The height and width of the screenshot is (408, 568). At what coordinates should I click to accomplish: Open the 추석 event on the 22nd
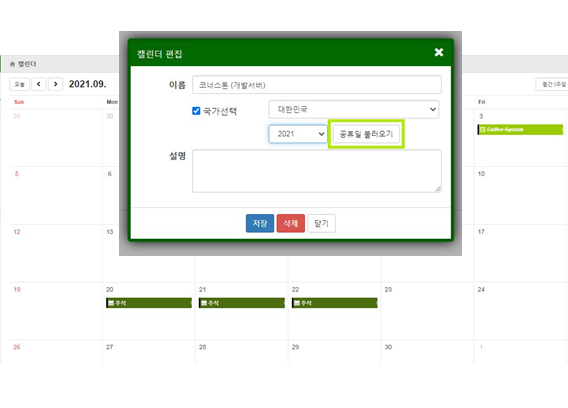(x=334, y=303)
